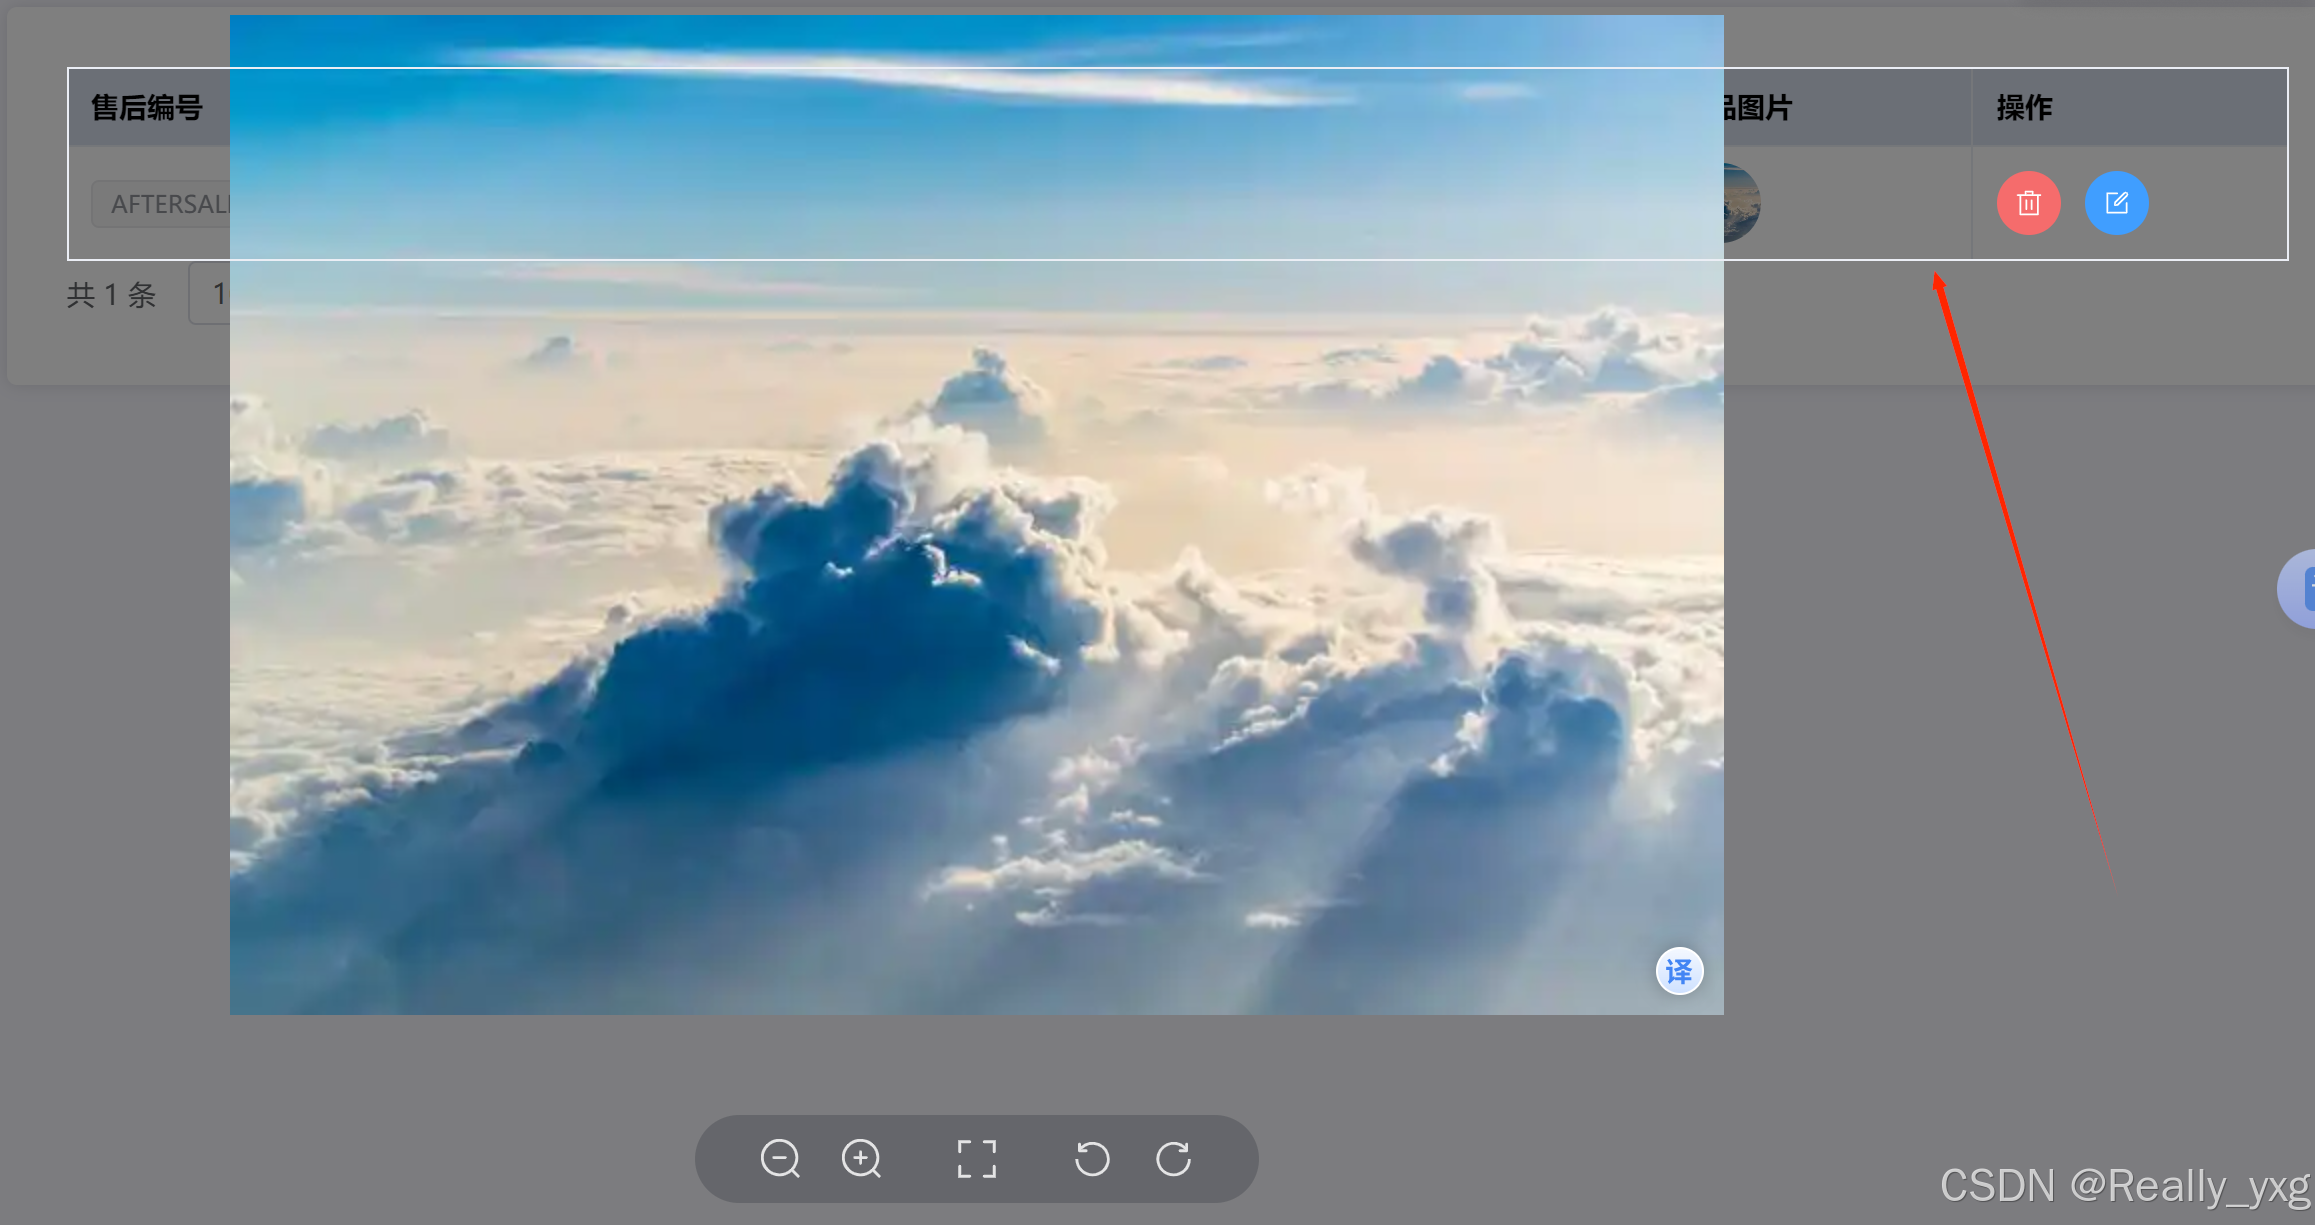Zoom out the preview image
The width and height of the screenshot is (2315, 1225).
coord(781,1159)
